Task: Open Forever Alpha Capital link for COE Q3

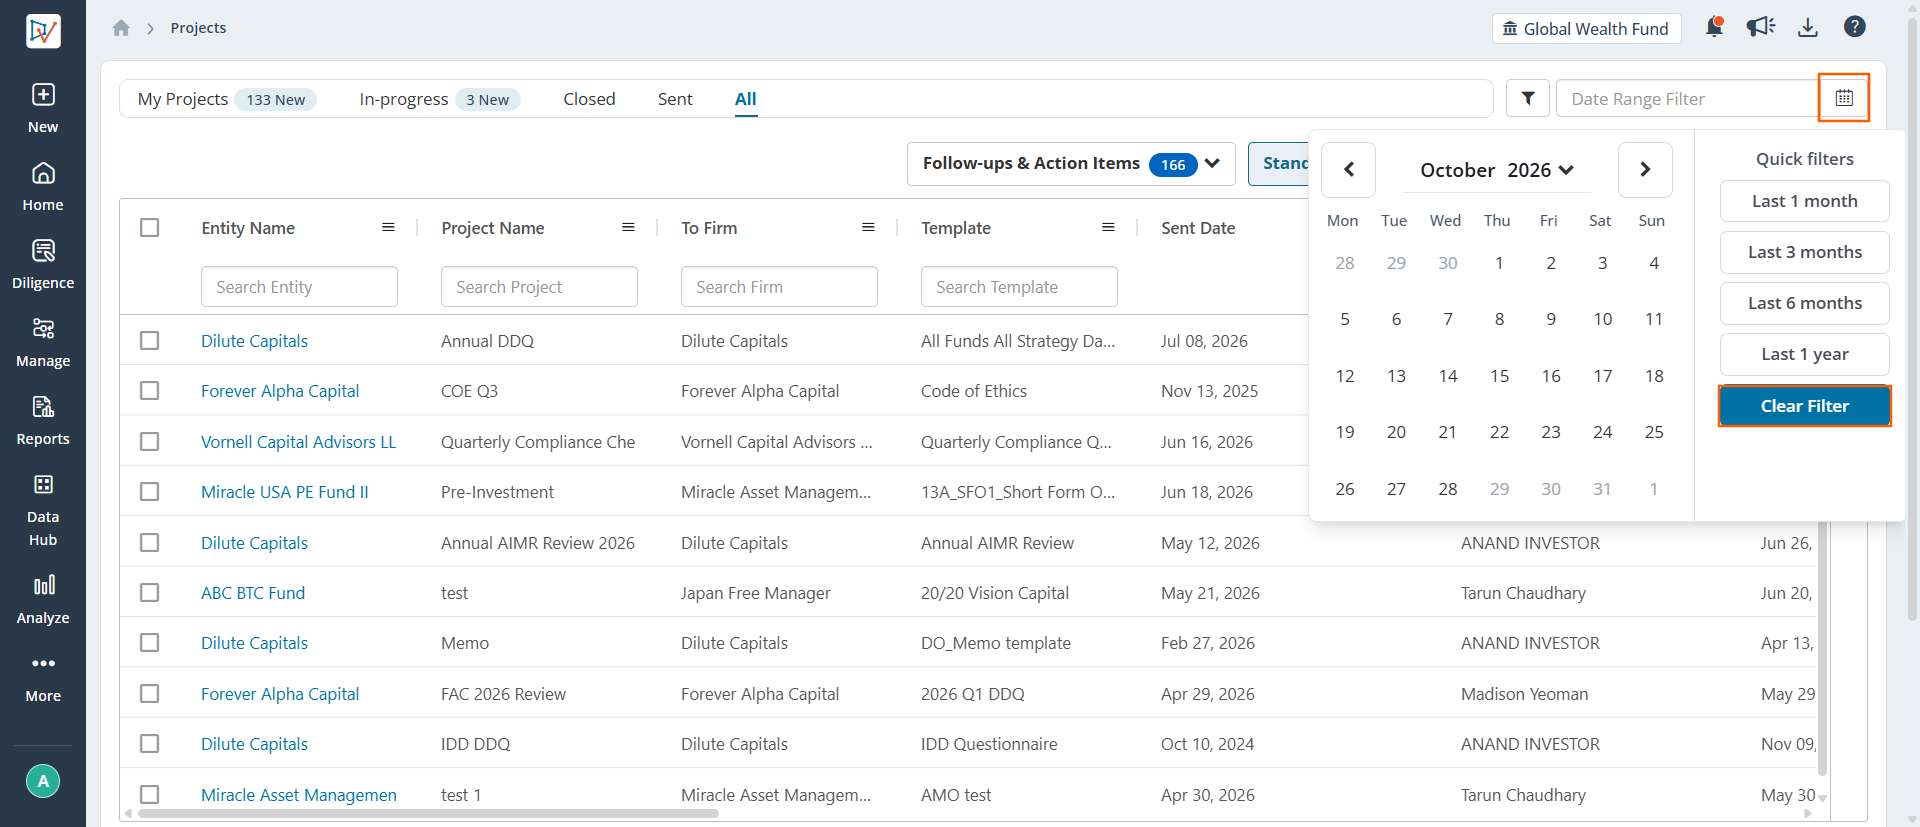Action: (x=280, y=391)
